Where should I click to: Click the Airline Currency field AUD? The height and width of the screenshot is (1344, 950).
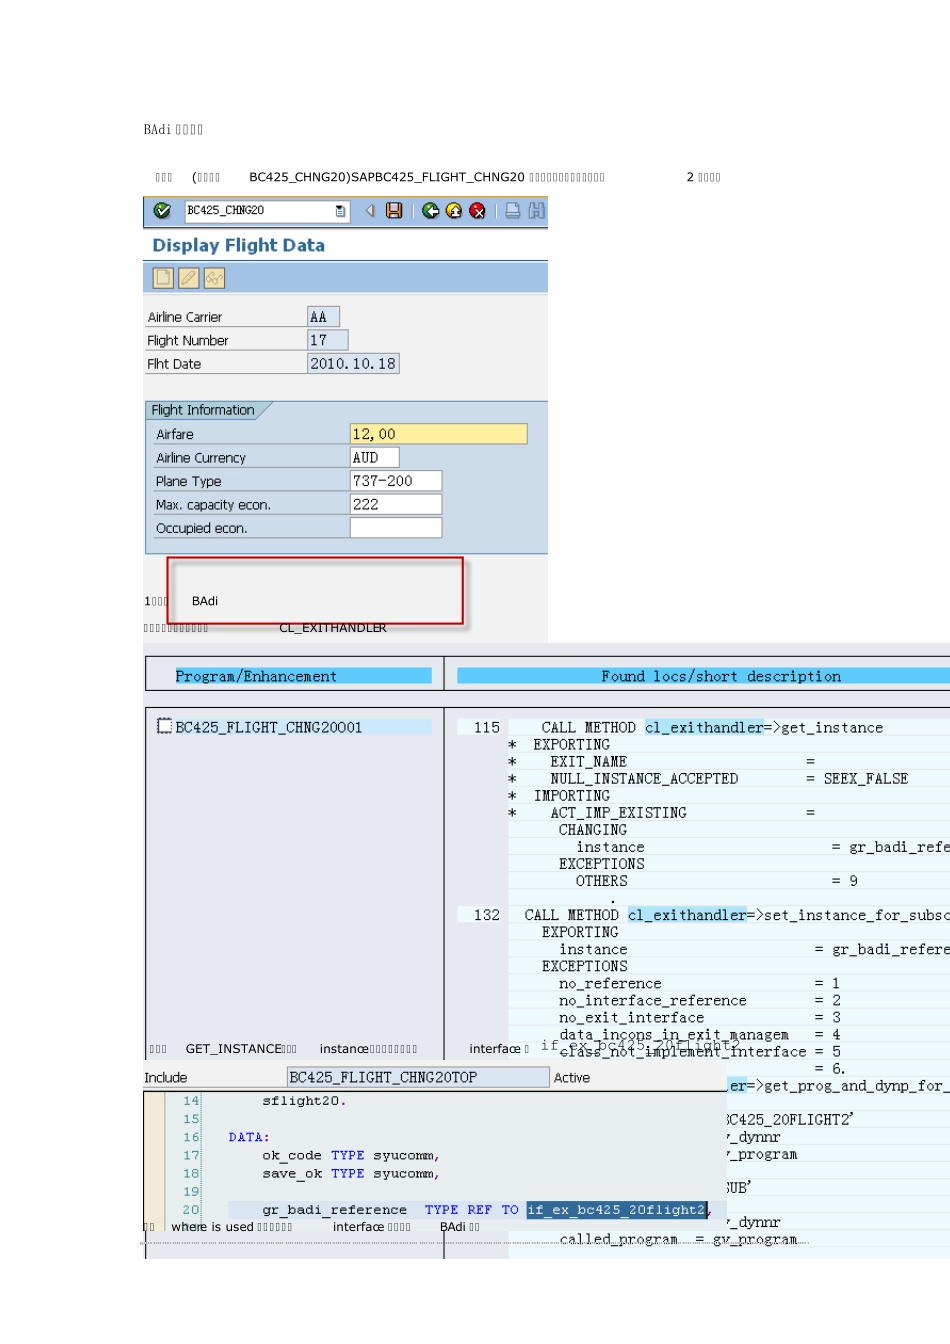click(374, 457)
